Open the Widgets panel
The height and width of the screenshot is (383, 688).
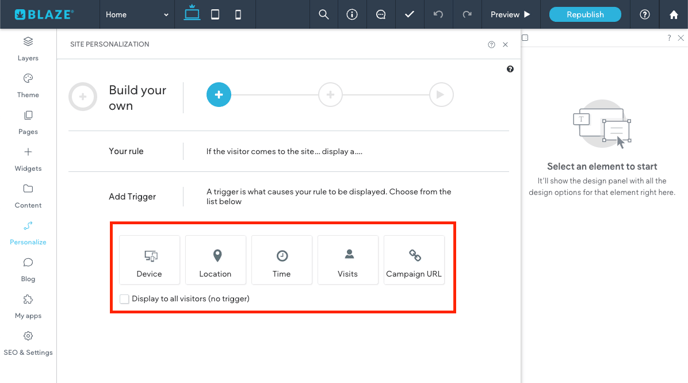(28, 159)
